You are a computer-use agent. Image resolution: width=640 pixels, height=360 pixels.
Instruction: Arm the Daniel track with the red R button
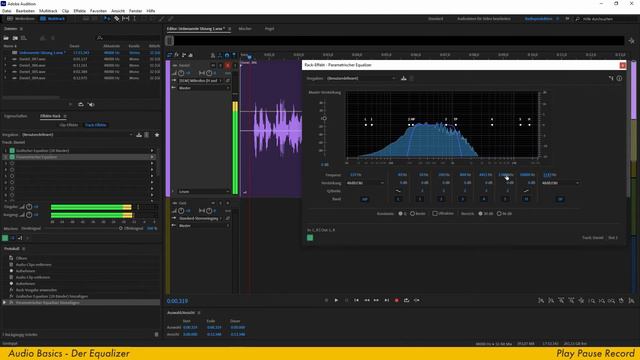click(228, 65)
